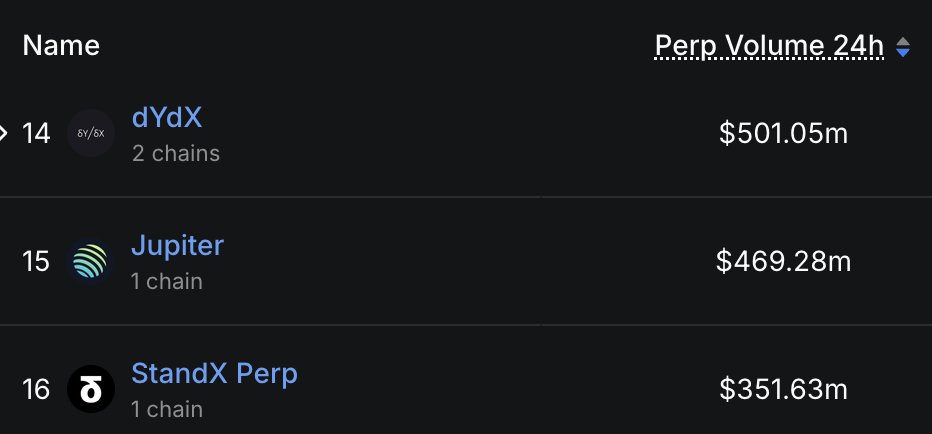The width and height of the screenshot is (932, 434).
Task: Click the StandX Perp logo icon
Action: [x=91, y=389]
